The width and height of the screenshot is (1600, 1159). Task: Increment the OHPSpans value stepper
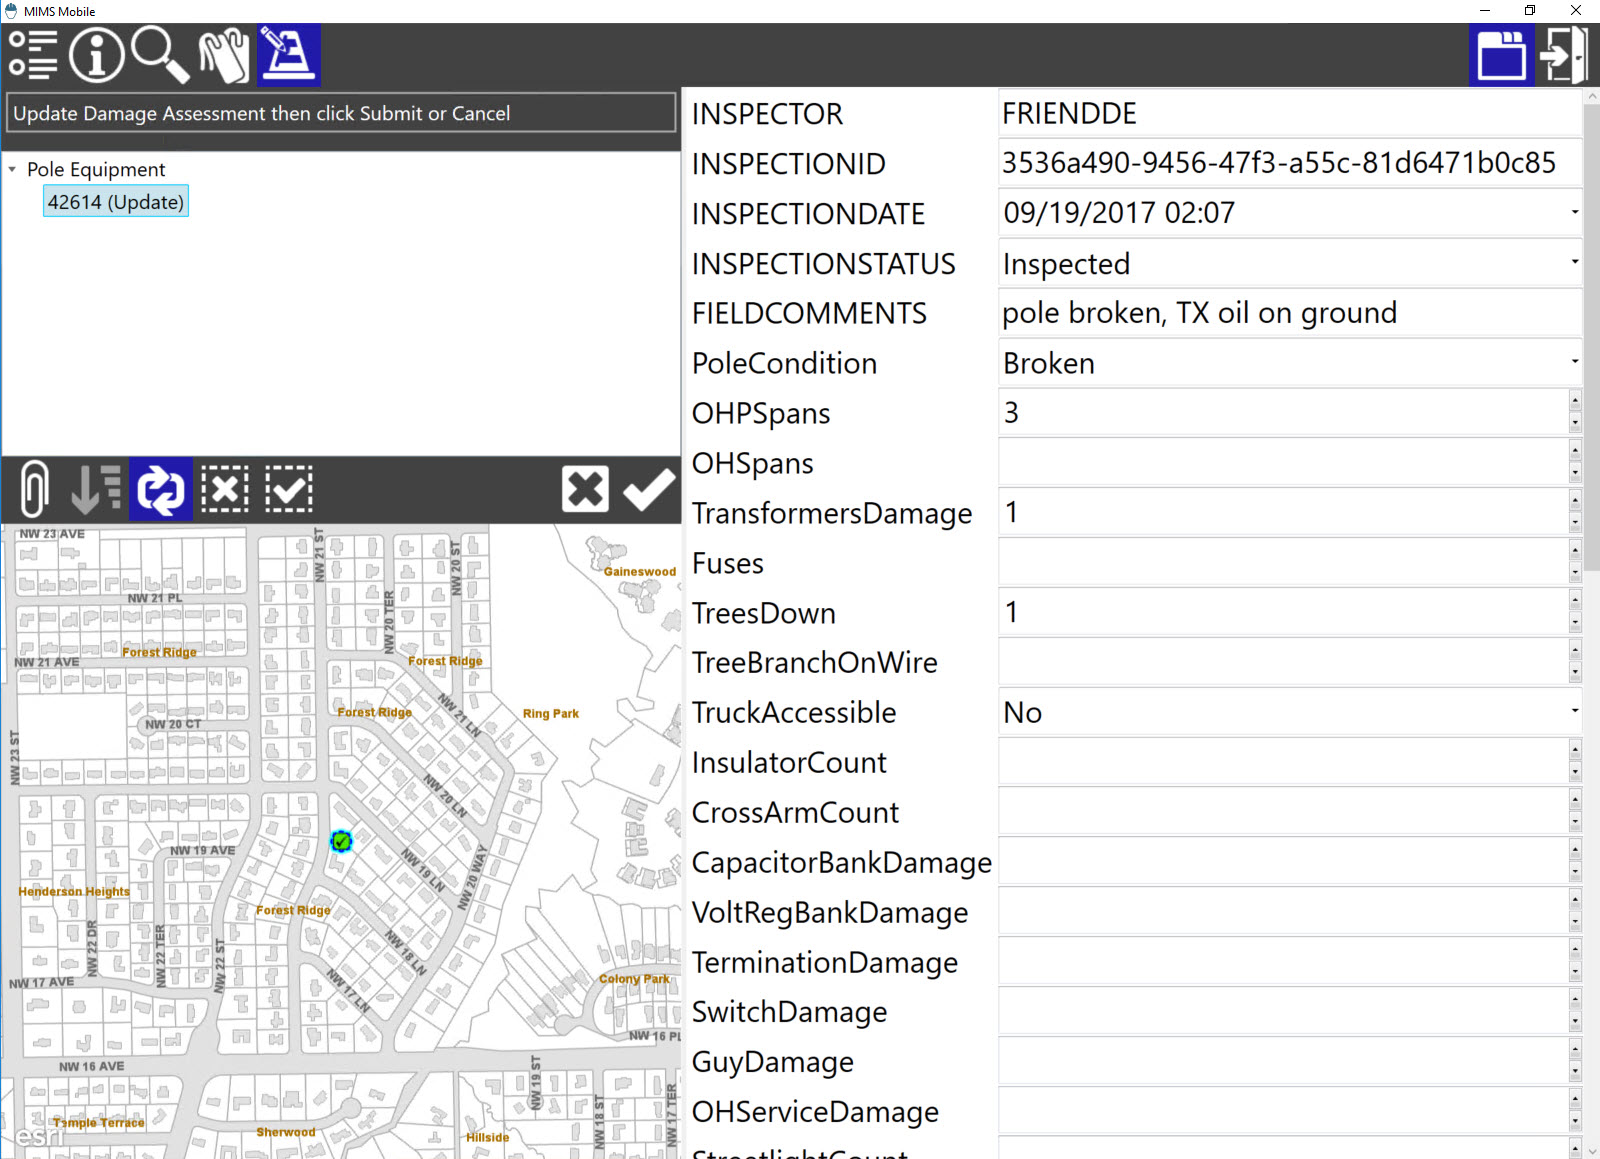1575,403
